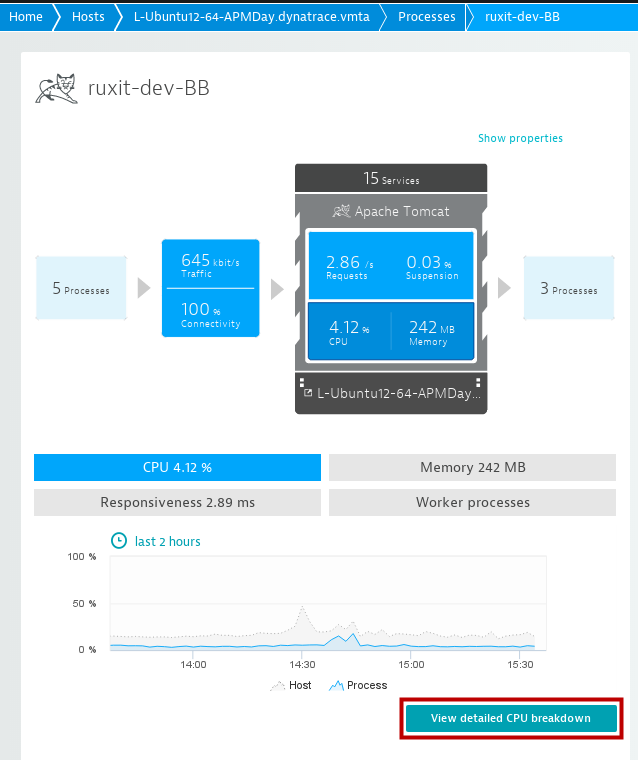Click the ruxit-dev-BB page title

148,88
